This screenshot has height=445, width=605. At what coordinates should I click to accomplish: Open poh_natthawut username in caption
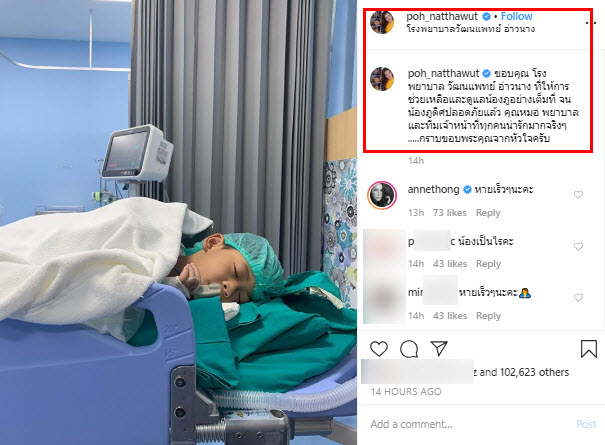pyautogui.click(x=443, y=73)
